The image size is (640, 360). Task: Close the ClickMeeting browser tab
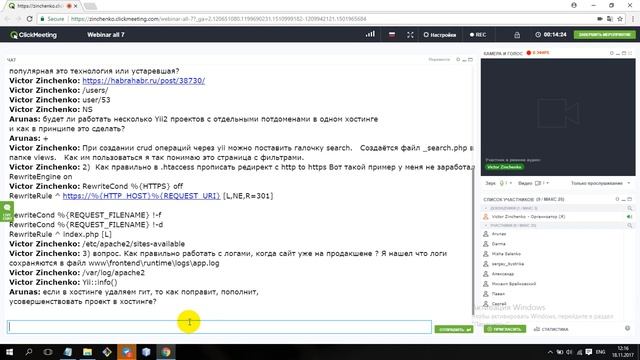(x=76, y=6)
